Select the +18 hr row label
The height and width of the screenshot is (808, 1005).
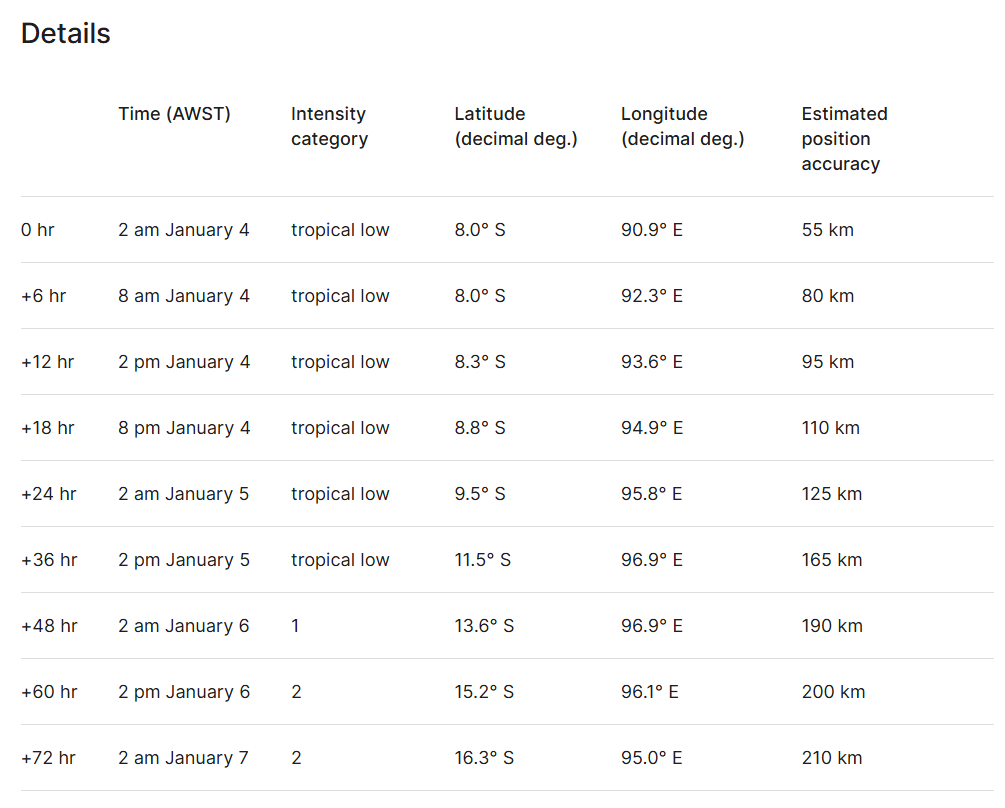(48, 428)
